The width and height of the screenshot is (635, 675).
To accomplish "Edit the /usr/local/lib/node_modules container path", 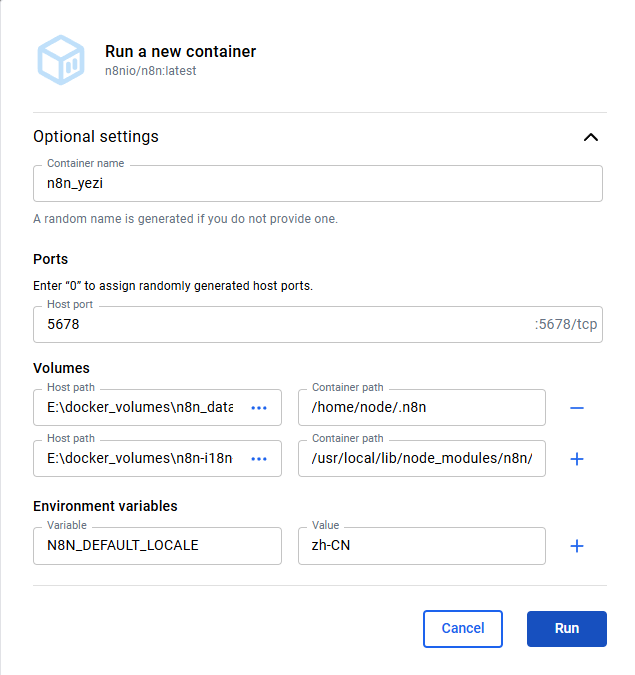I will [x=421, y=459].
